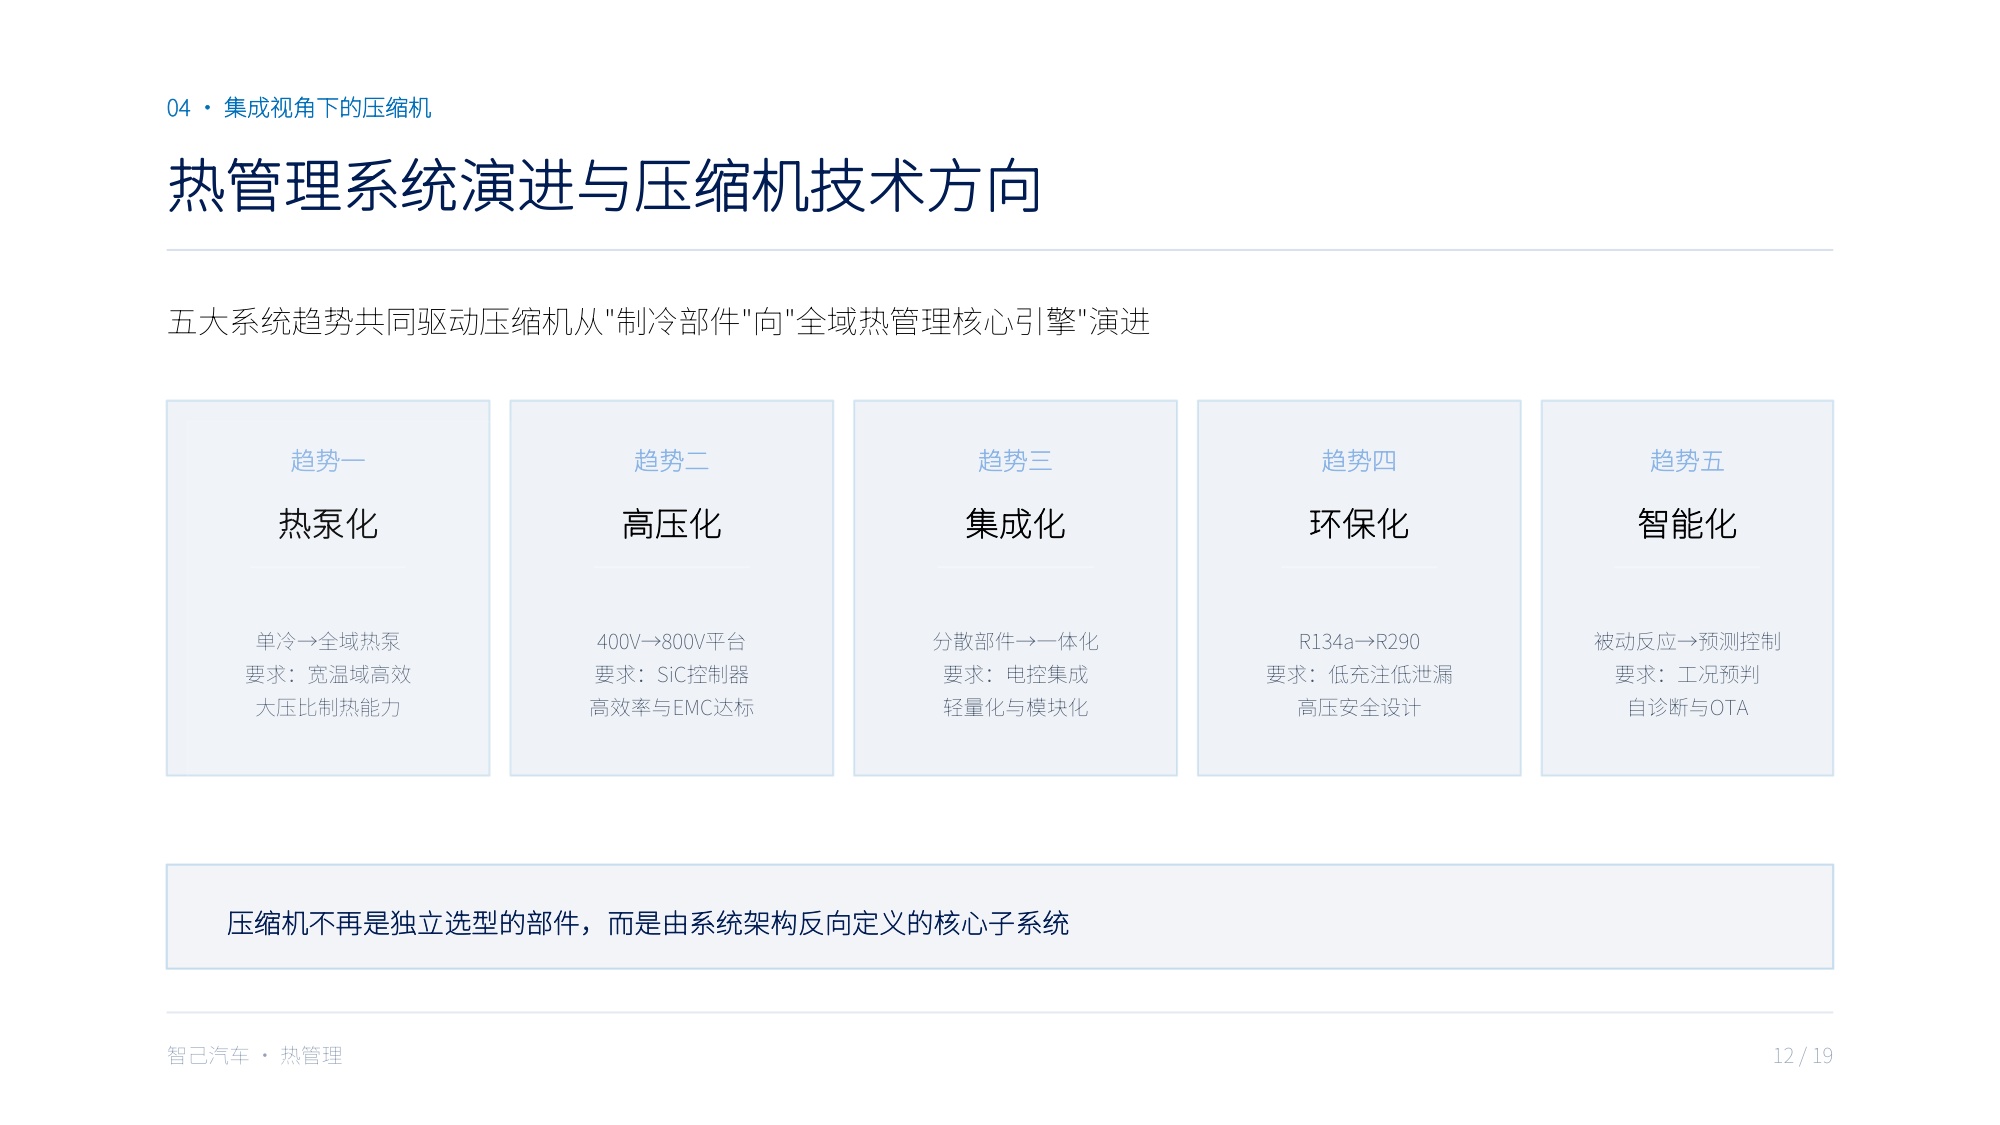Click the page number 12 / 19
The image size is (2000, 1125).
point(1803,1055)
